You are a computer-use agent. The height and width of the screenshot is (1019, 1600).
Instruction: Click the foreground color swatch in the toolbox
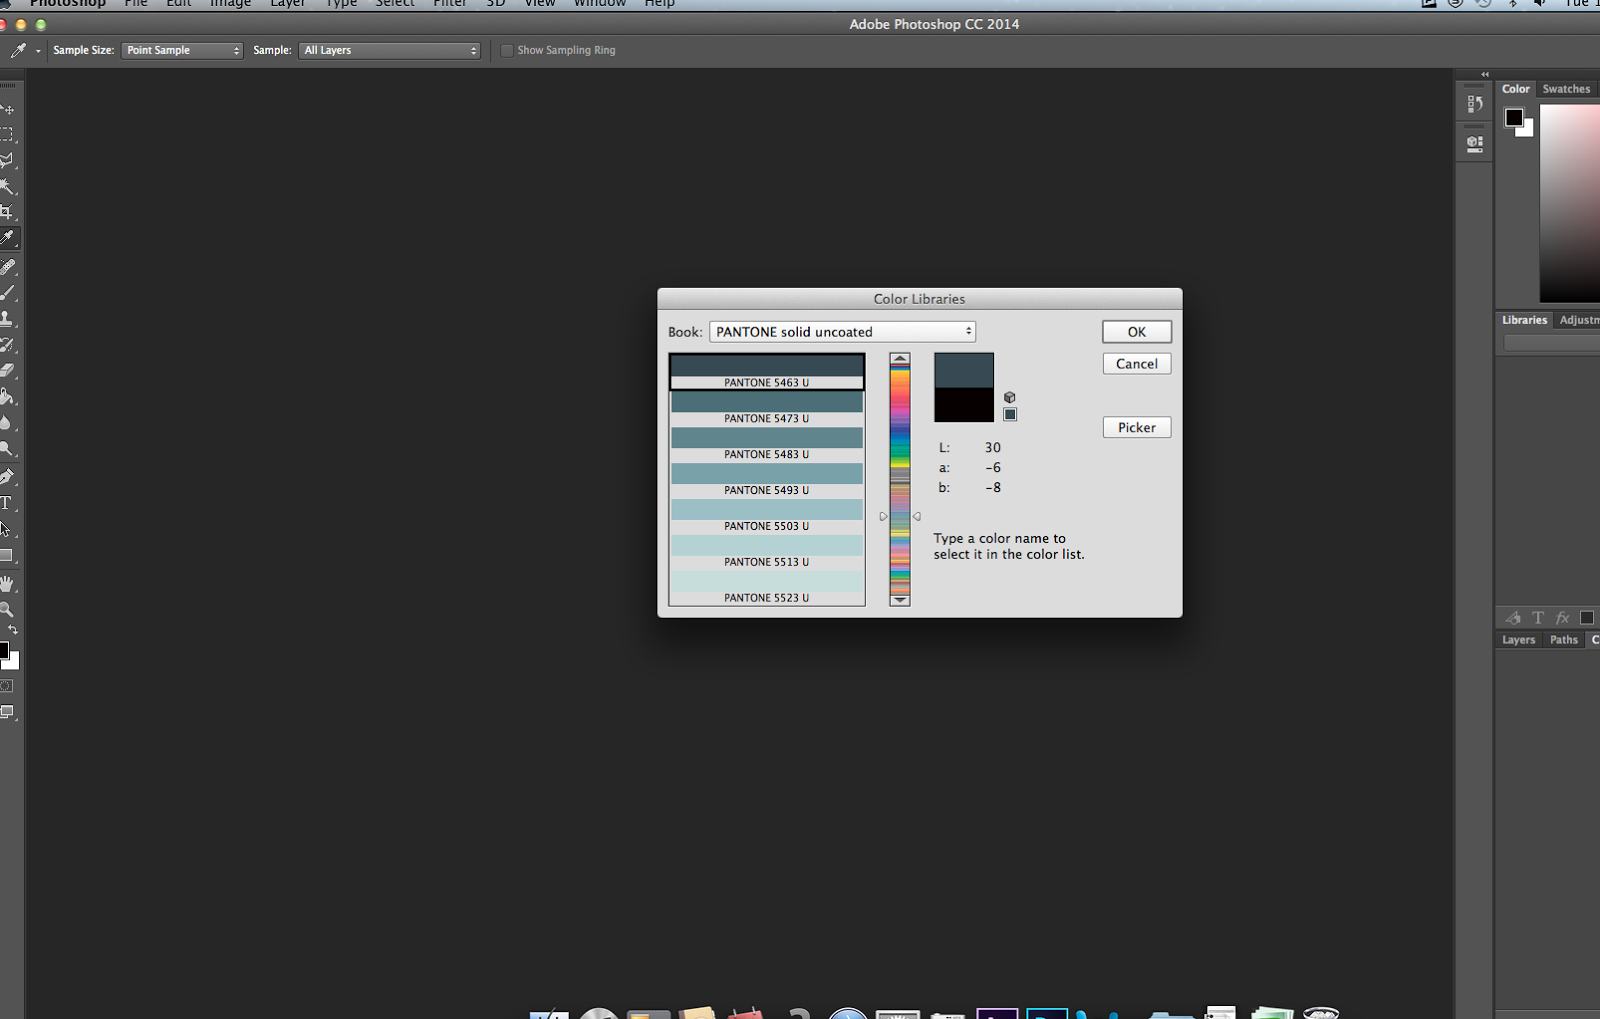[x=4, y=651]
